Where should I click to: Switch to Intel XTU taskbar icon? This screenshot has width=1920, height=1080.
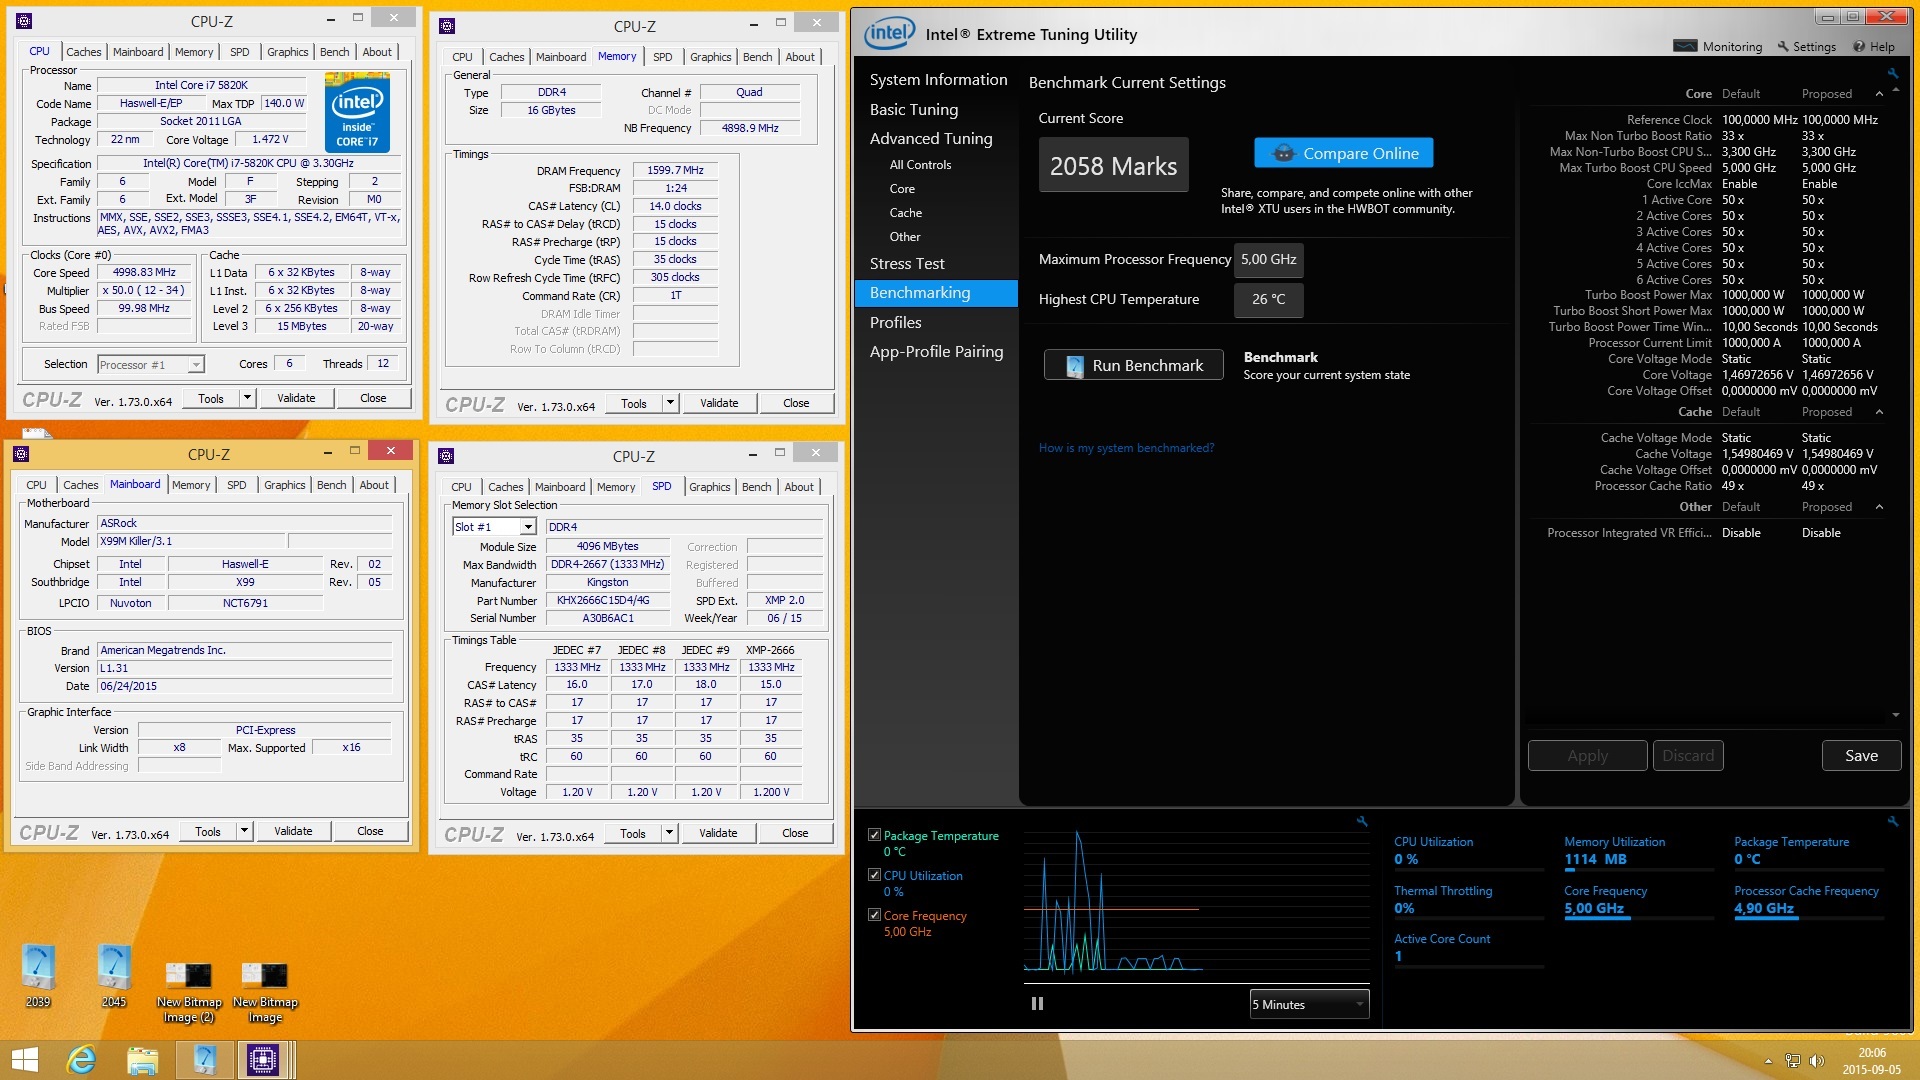[x=205, y=1060]
